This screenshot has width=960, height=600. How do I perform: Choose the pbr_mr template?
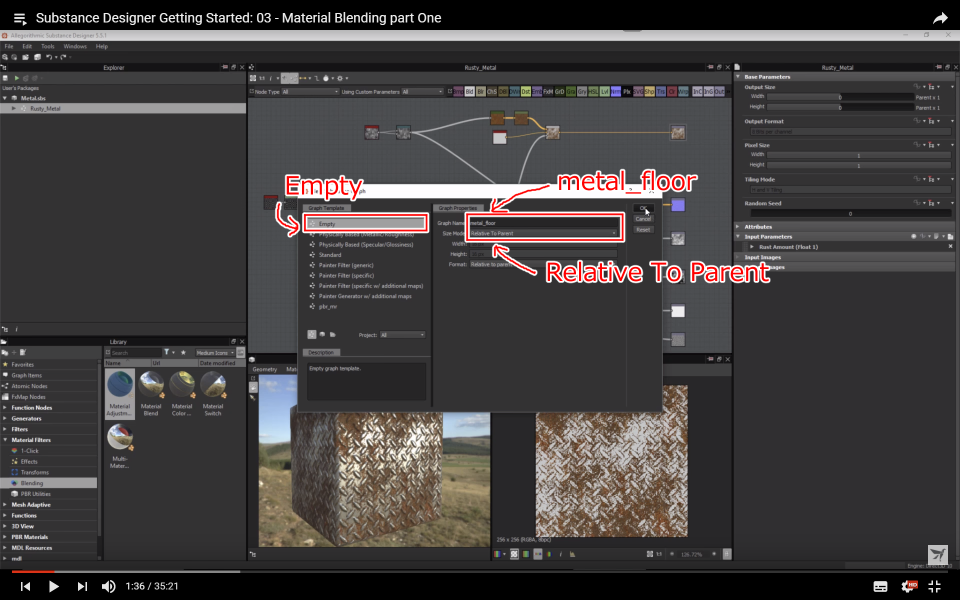pos(328,307)
